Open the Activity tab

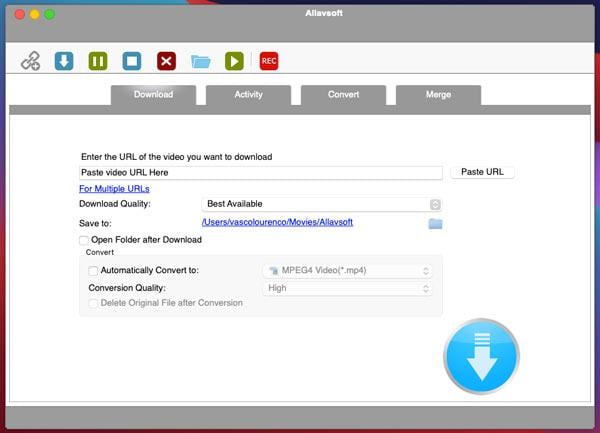coord(248,95)
